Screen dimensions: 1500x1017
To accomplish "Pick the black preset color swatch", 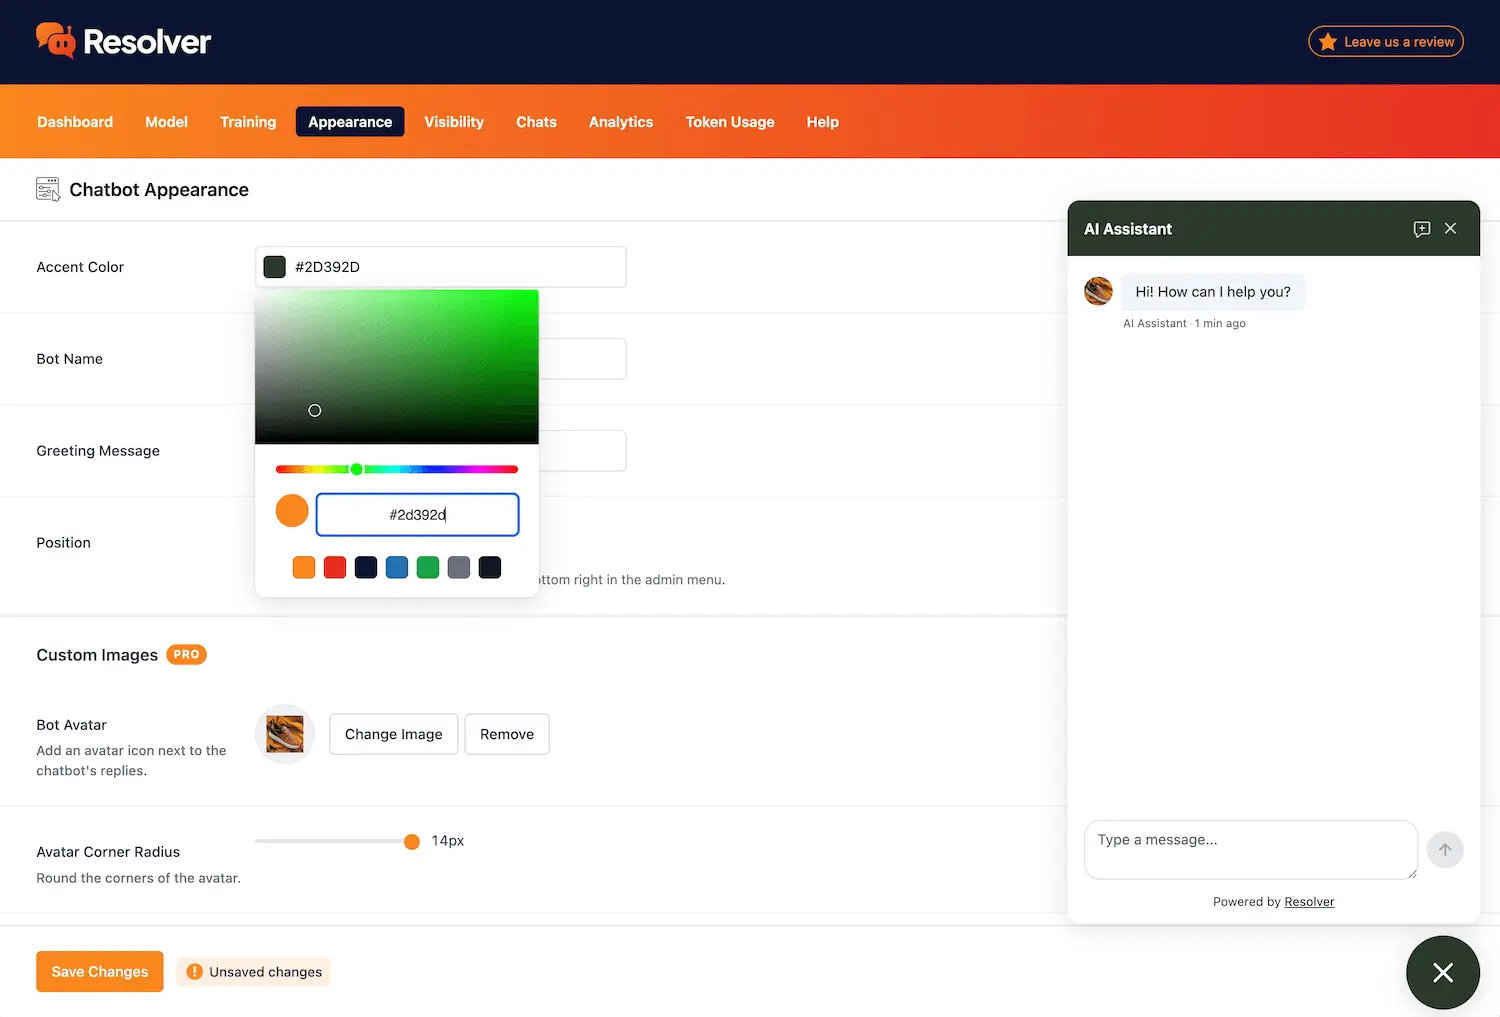I will (490, 568).
